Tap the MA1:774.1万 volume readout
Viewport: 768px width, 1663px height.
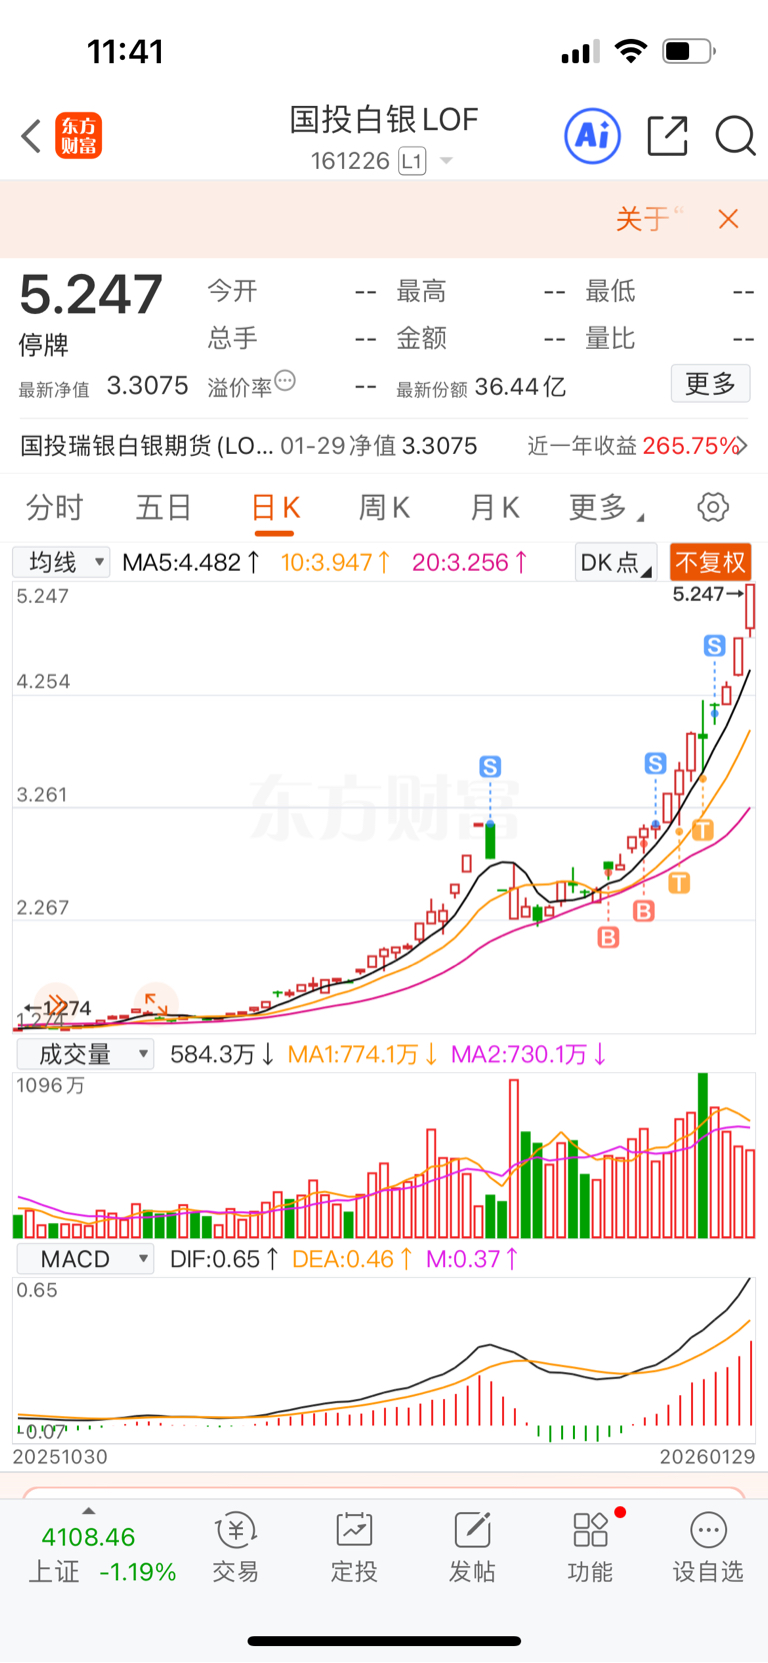(x=362, y=1054)
